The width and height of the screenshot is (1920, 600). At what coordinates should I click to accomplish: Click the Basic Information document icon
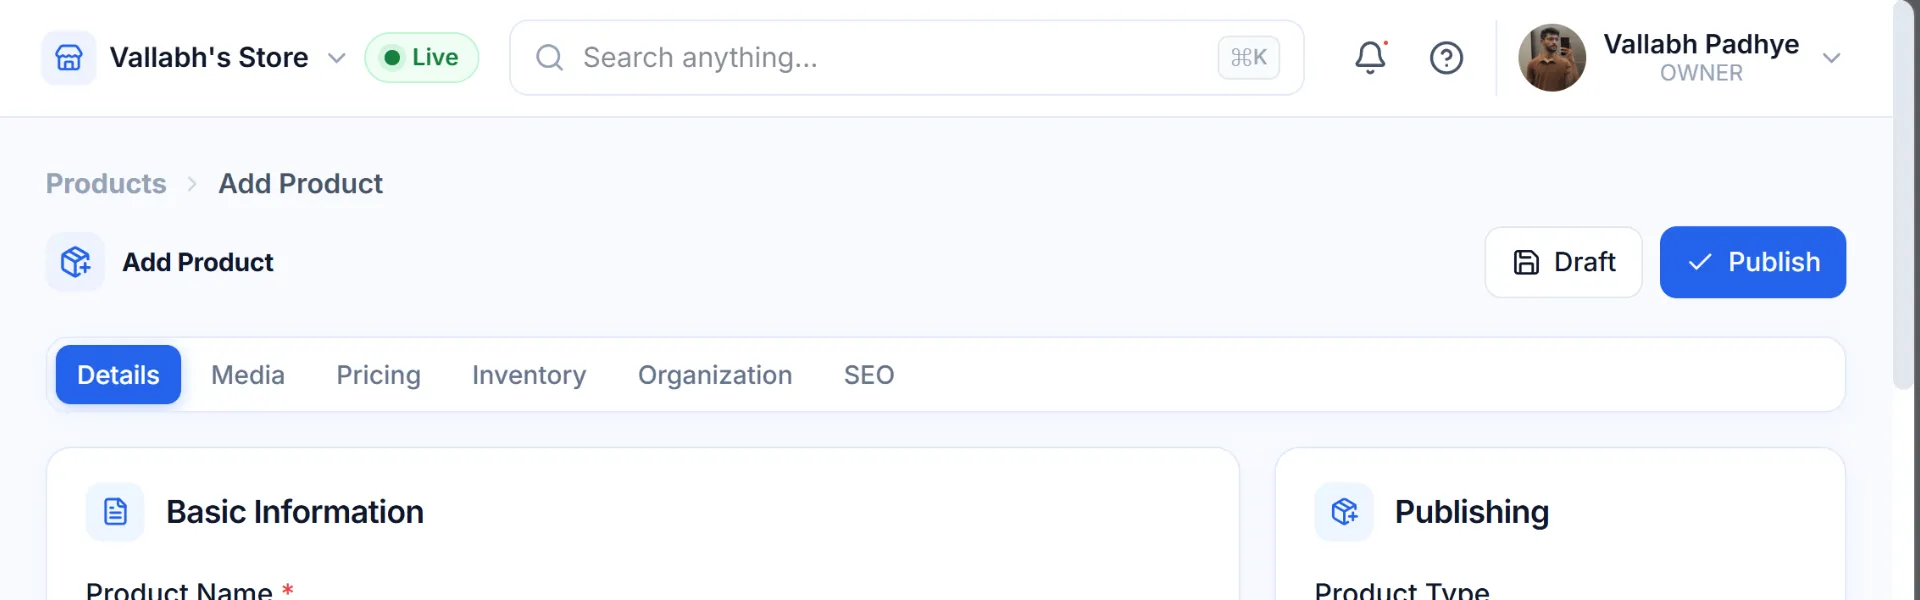pos(115,512)
